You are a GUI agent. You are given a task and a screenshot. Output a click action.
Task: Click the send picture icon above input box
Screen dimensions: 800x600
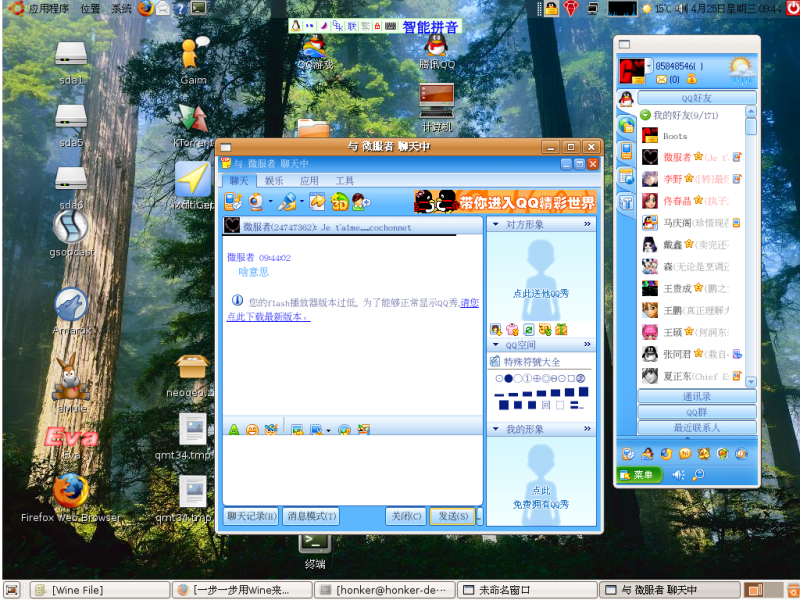click(297, 430)
